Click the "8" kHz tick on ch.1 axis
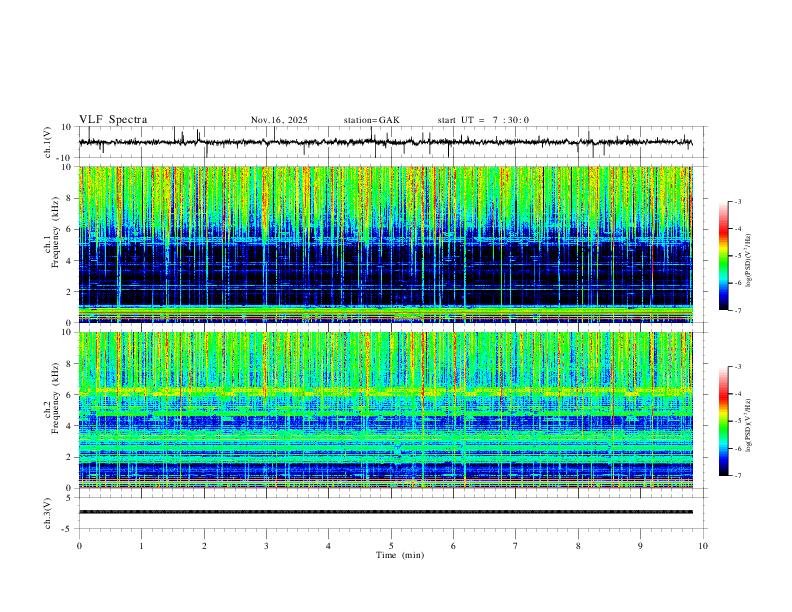Image resolution: width=792 pixels, height=612 pixels. coord(70,198)
